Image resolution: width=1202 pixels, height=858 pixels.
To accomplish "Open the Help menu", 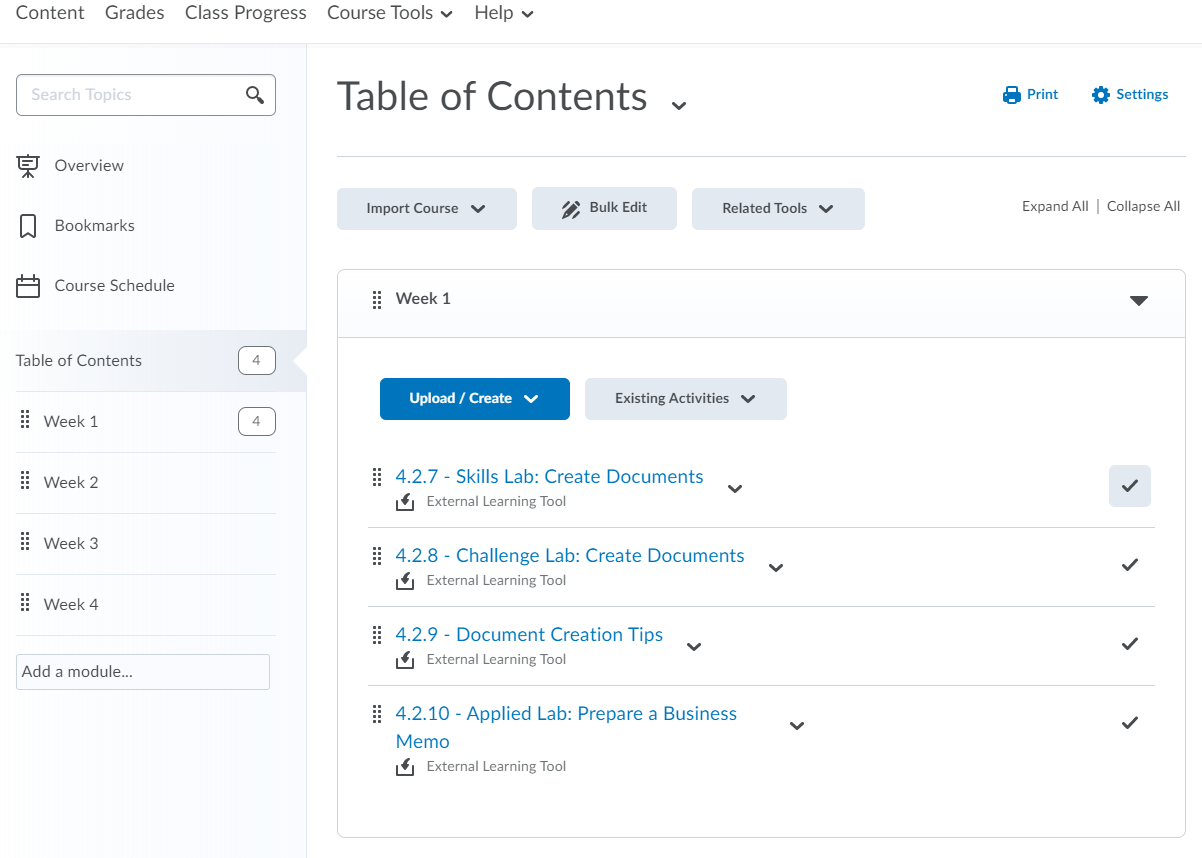I will click(504, 13).
